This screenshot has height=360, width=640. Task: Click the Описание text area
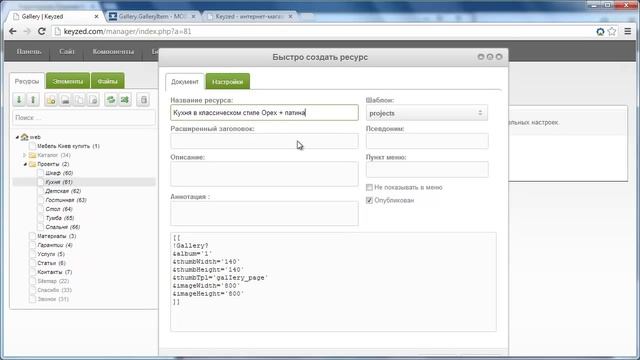264,174
